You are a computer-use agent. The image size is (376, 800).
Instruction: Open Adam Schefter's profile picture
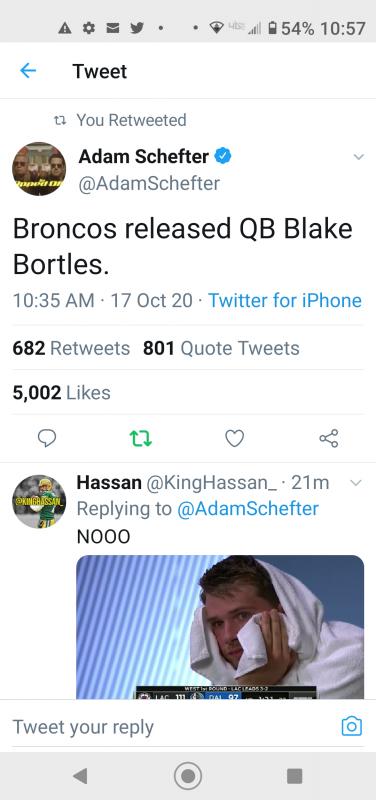point(39,169)
